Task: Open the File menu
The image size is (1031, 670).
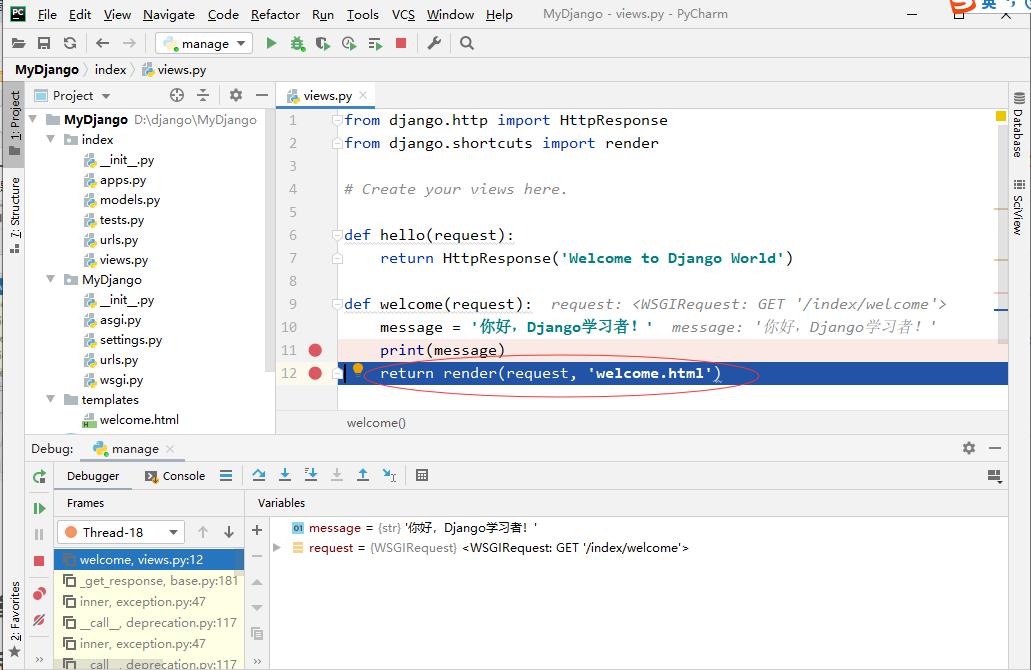Action: point(47,14)
